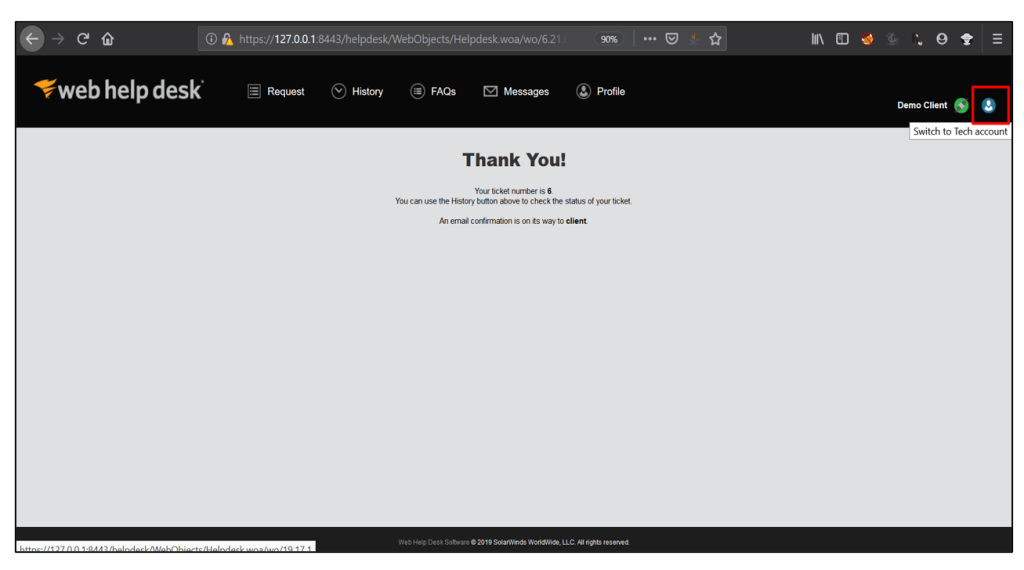Save page to Pocket
Image resolution: width=1024 pixels, height=570 pixels.
pos(671,39)
